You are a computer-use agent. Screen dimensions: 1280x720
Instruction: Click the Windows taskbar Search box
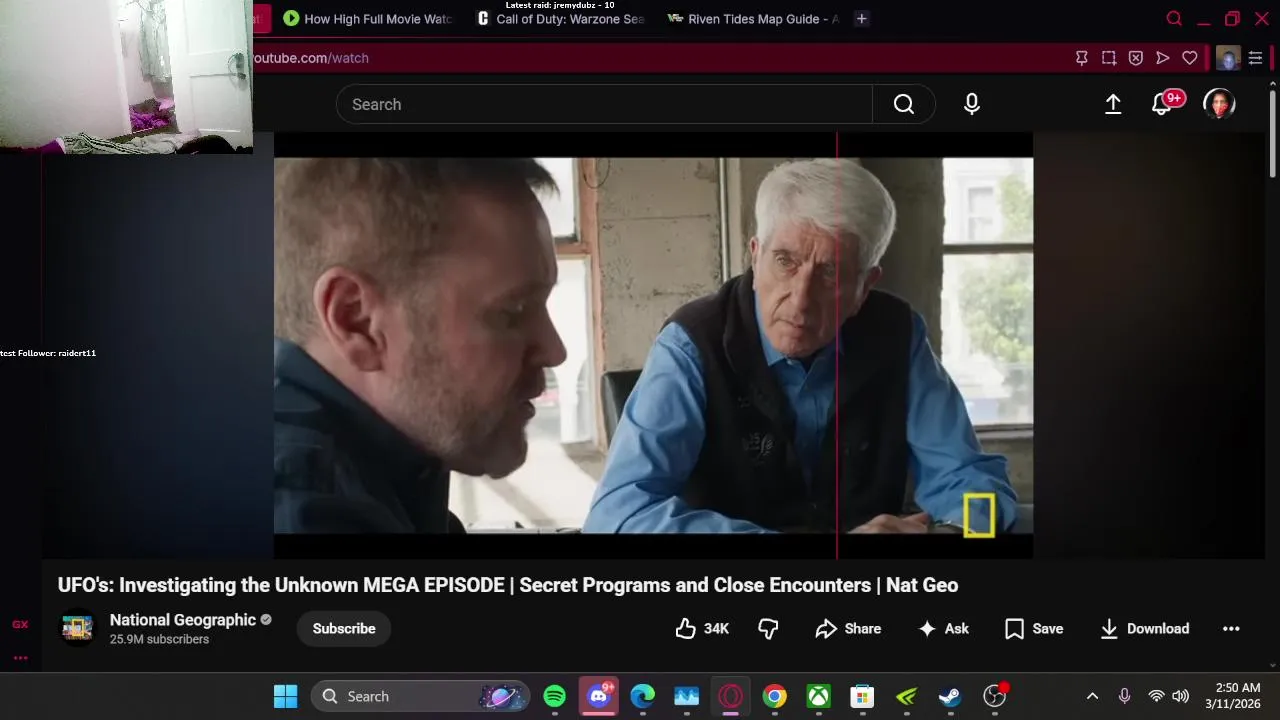pos(418,696)
